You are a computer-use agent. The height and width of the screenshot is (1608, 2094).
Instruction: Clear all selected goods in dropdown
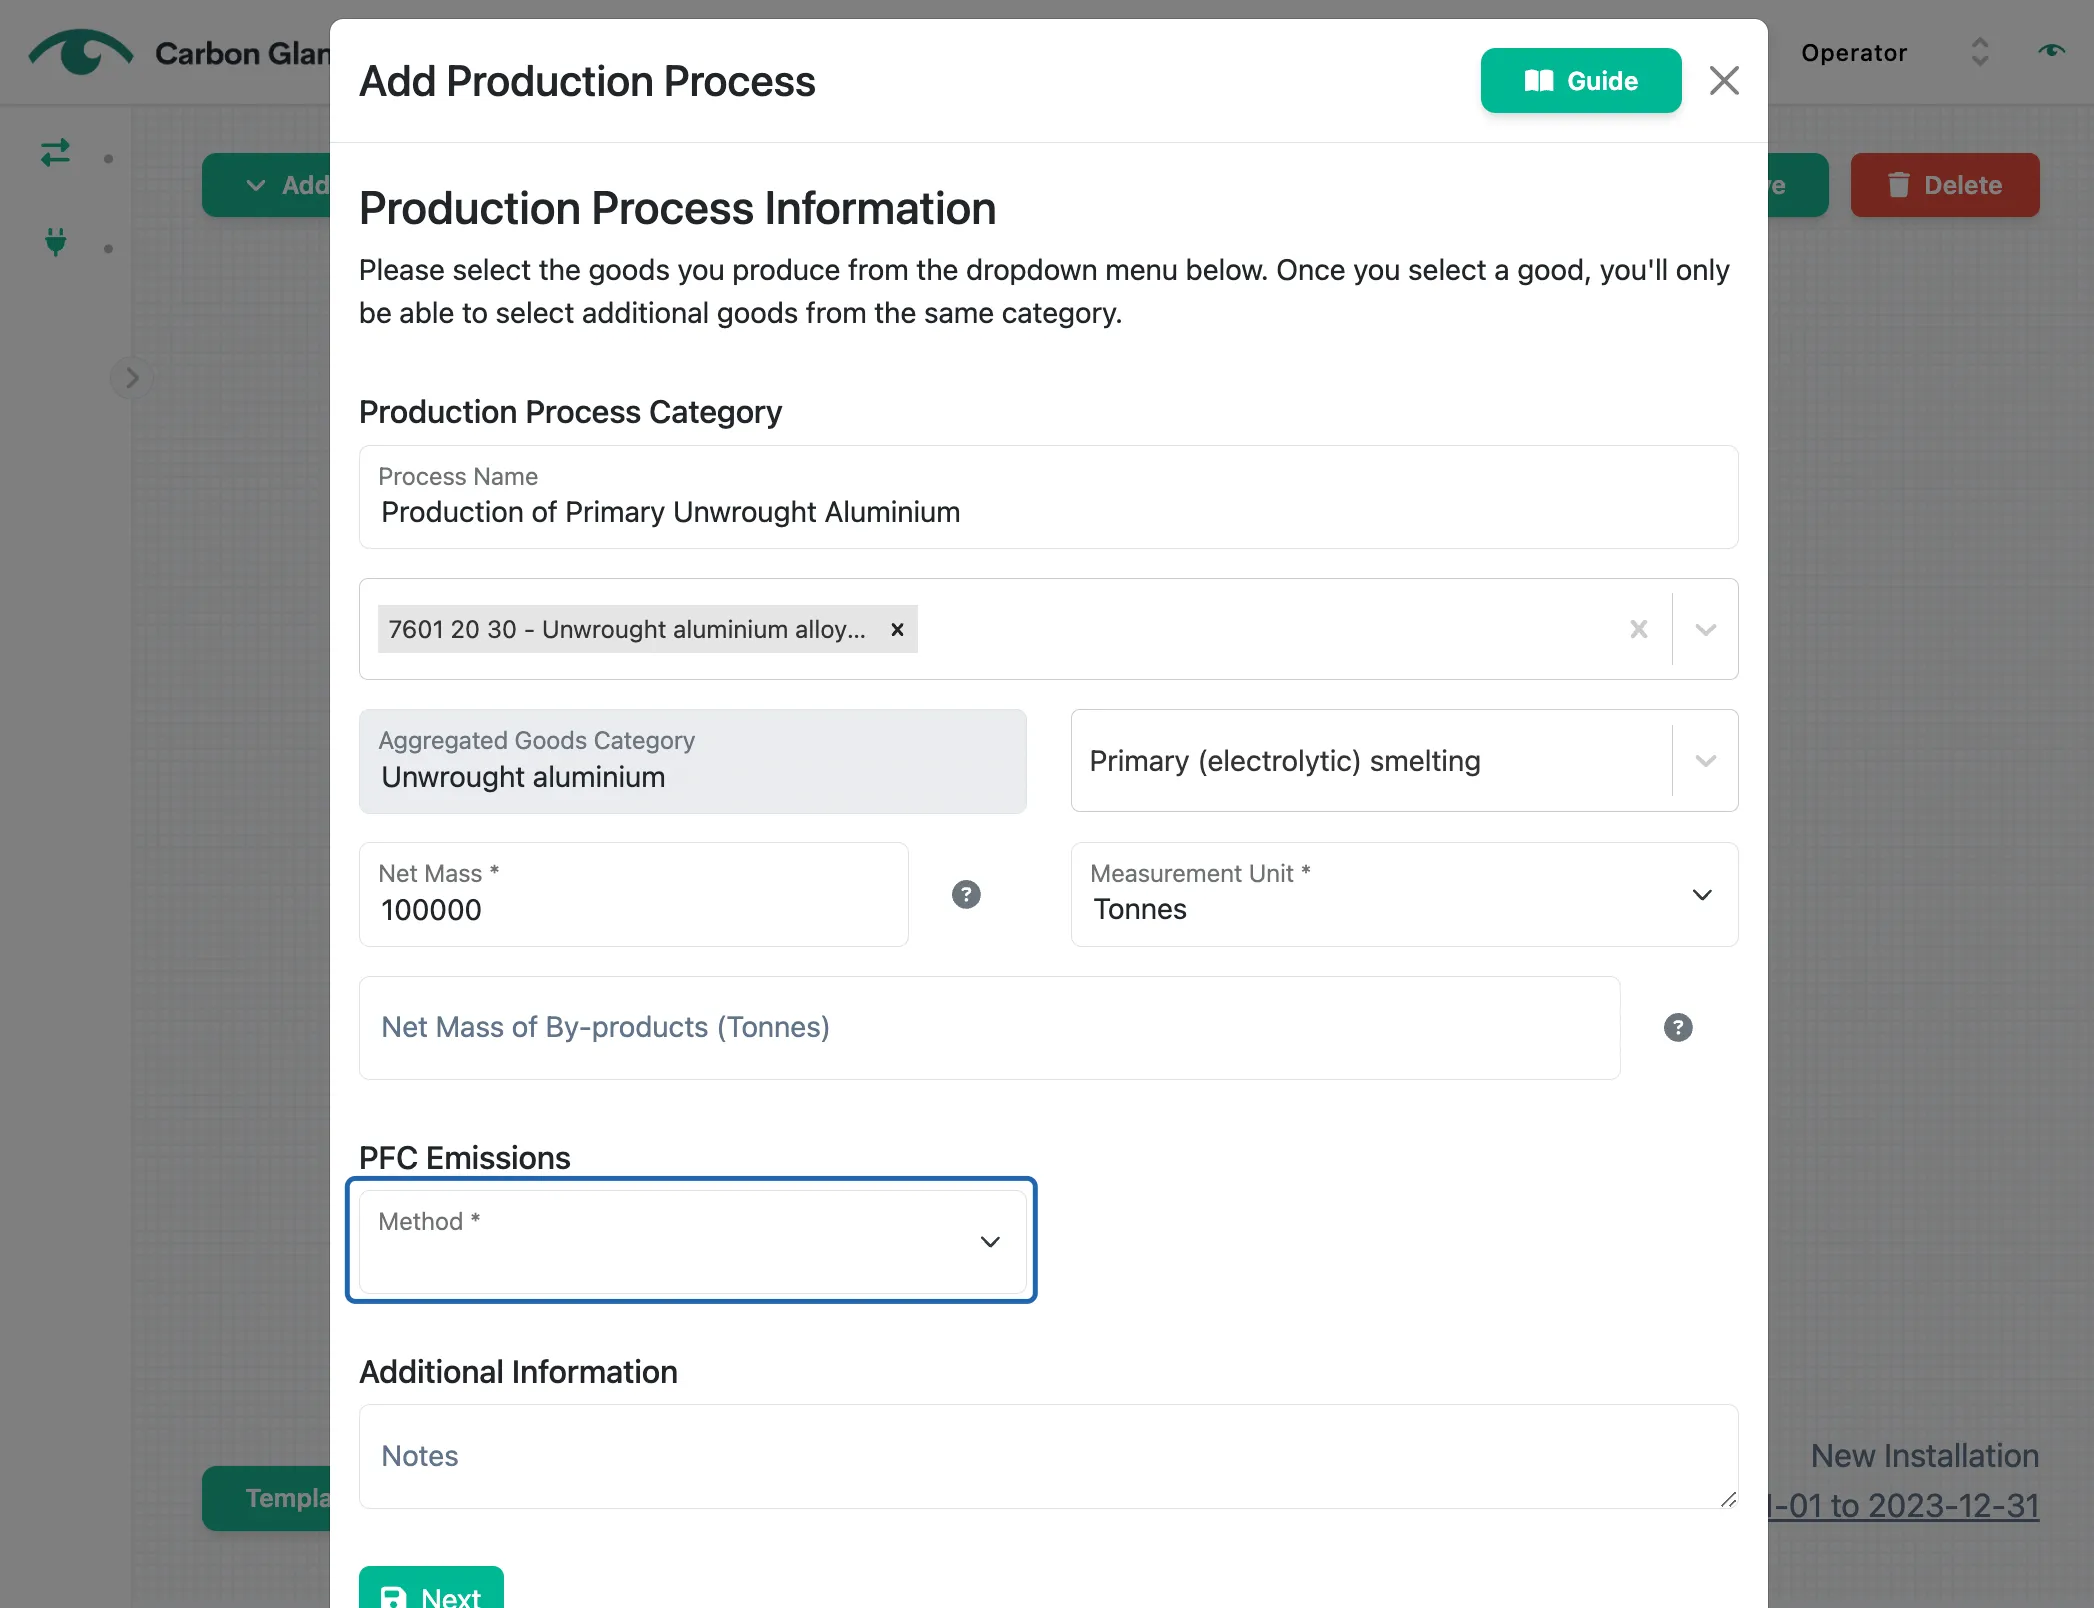point(1638,630)
